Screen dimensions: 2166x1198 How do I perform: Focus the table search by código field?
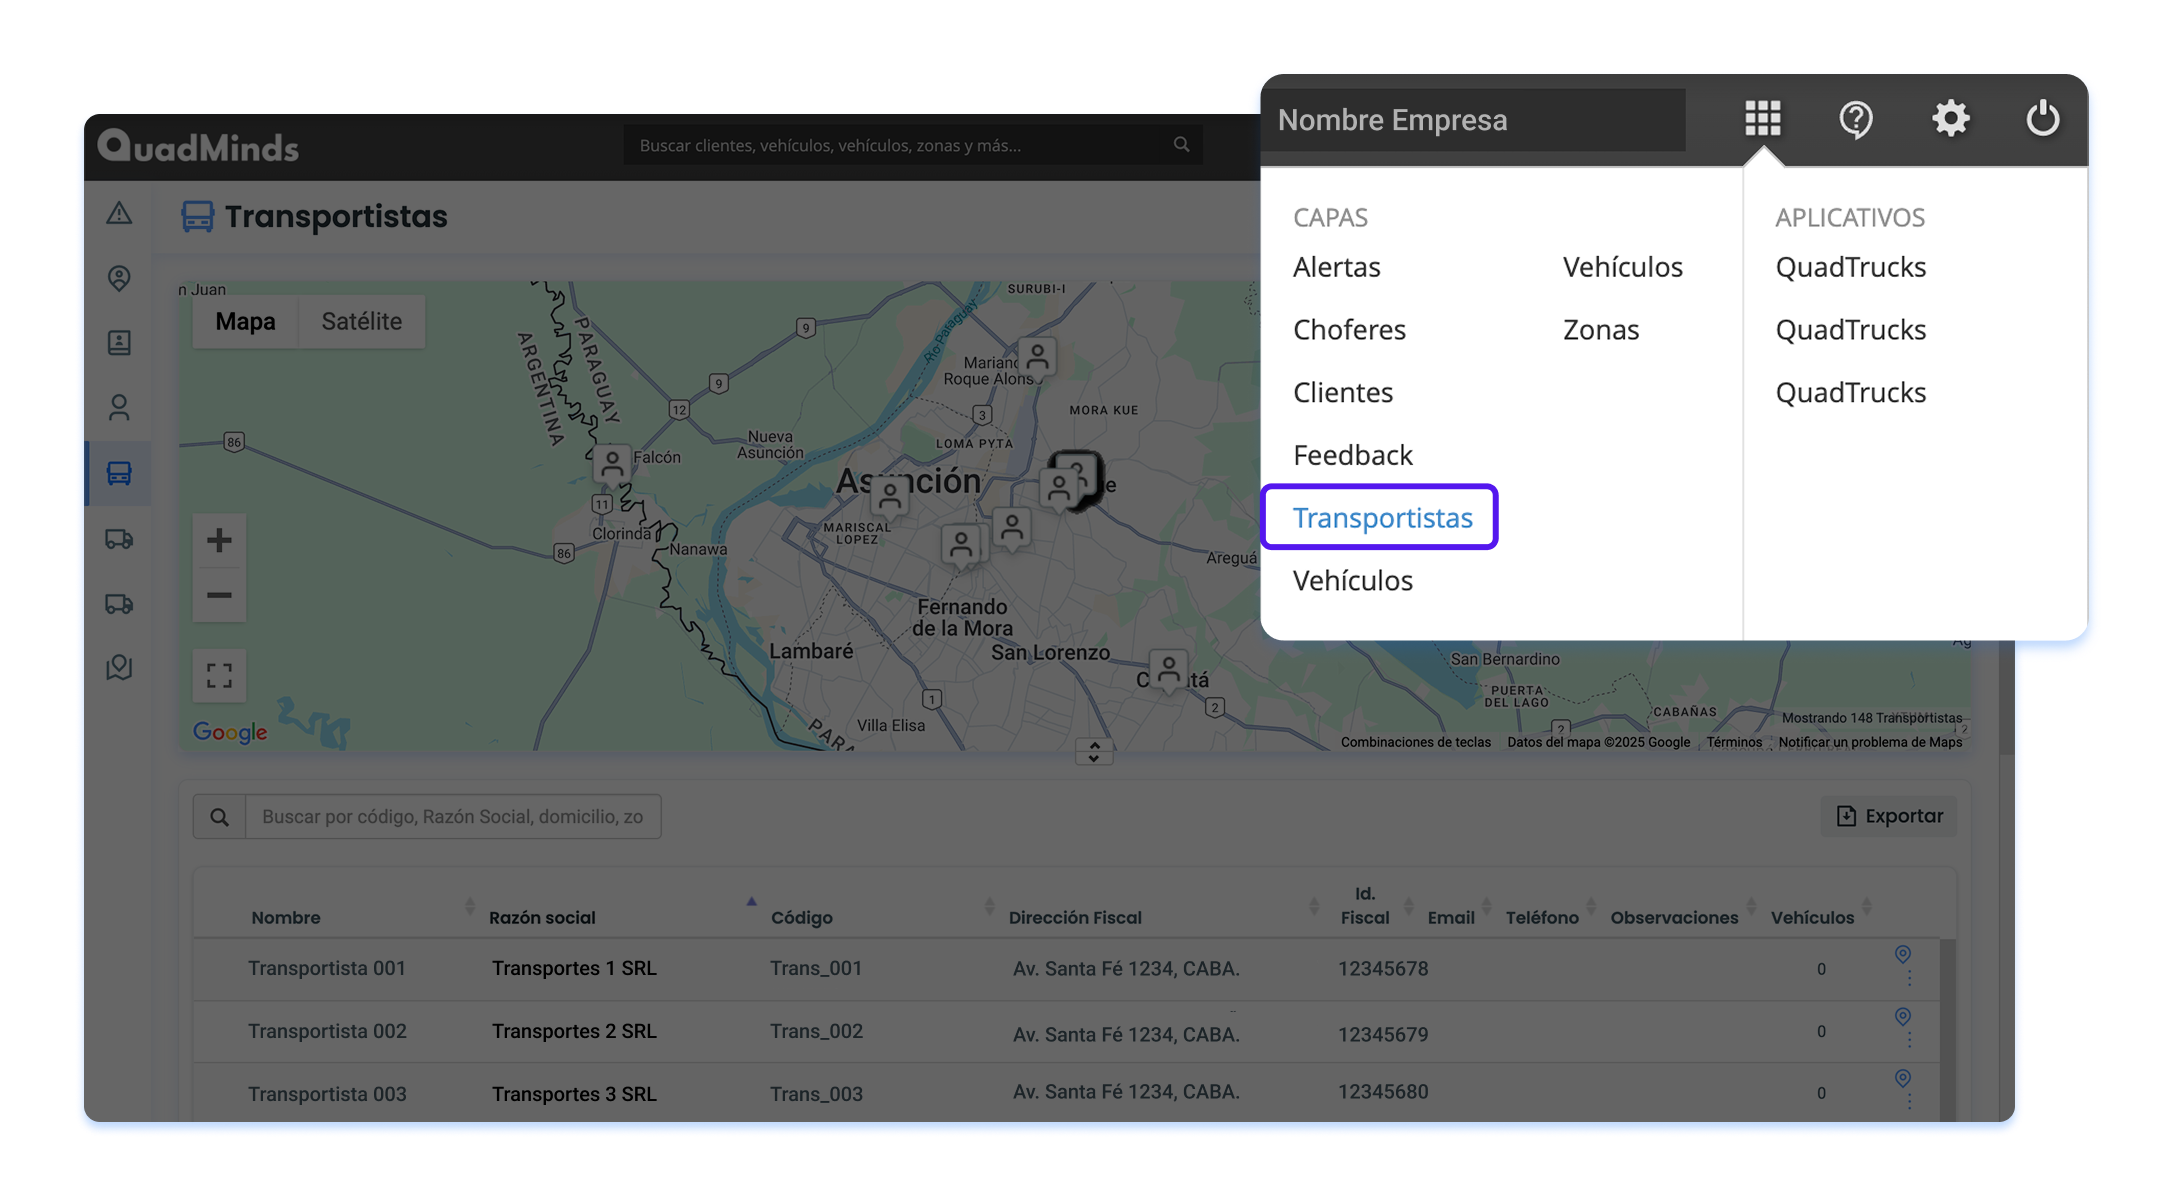[452, 817]
